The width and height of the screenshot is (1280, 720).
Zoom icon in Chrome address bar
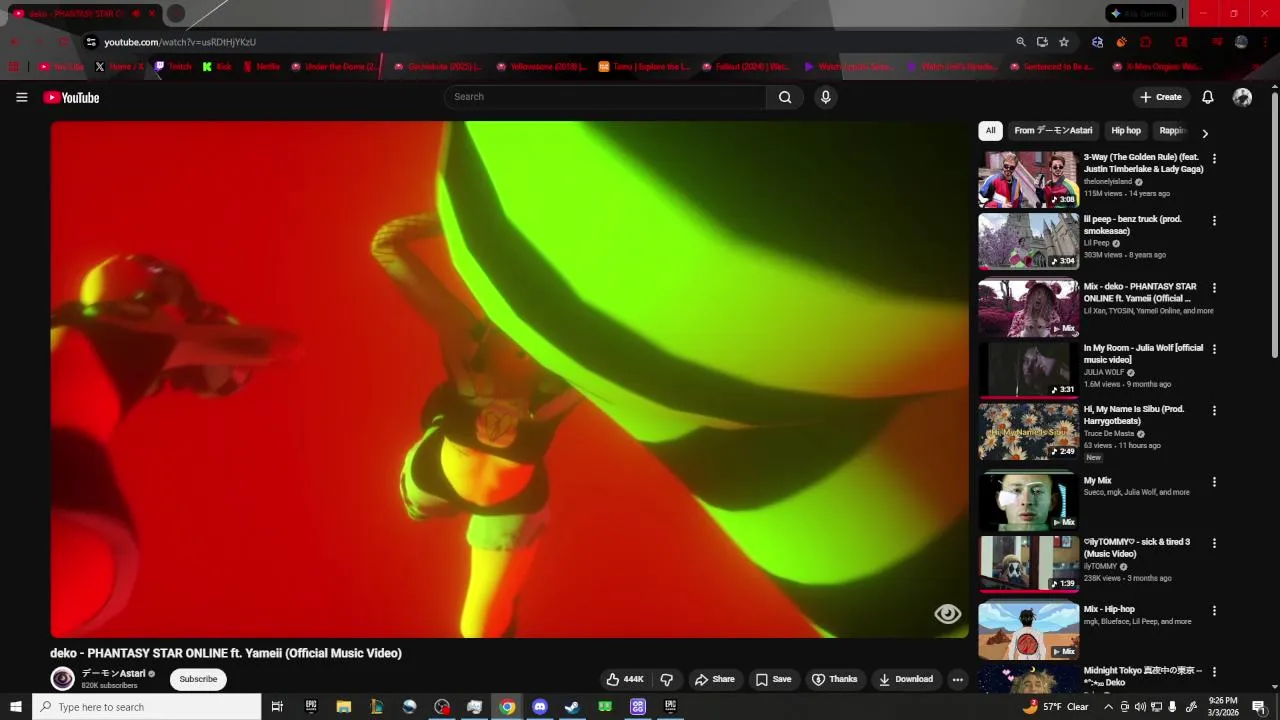[x=1021, y=42]
